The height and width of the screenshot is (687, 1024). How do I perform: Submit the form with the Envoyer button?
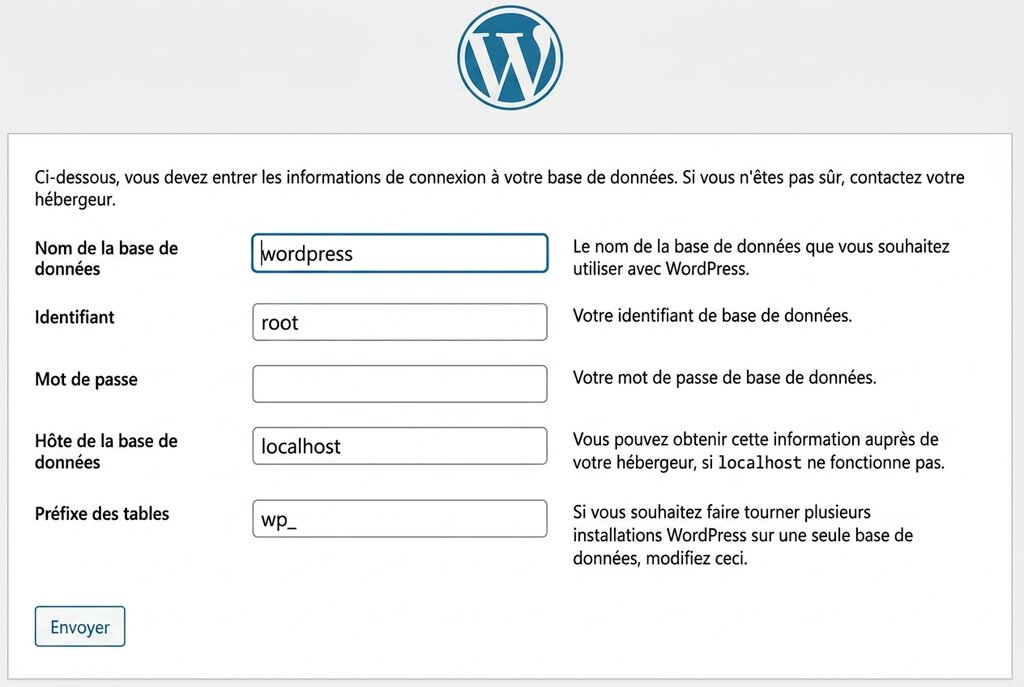pos(80,627)
